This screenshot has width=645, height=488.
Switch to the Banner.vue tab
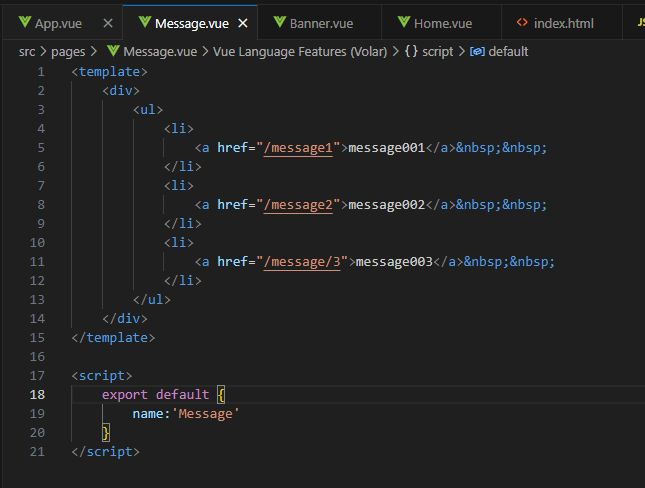tap(320, 23)
